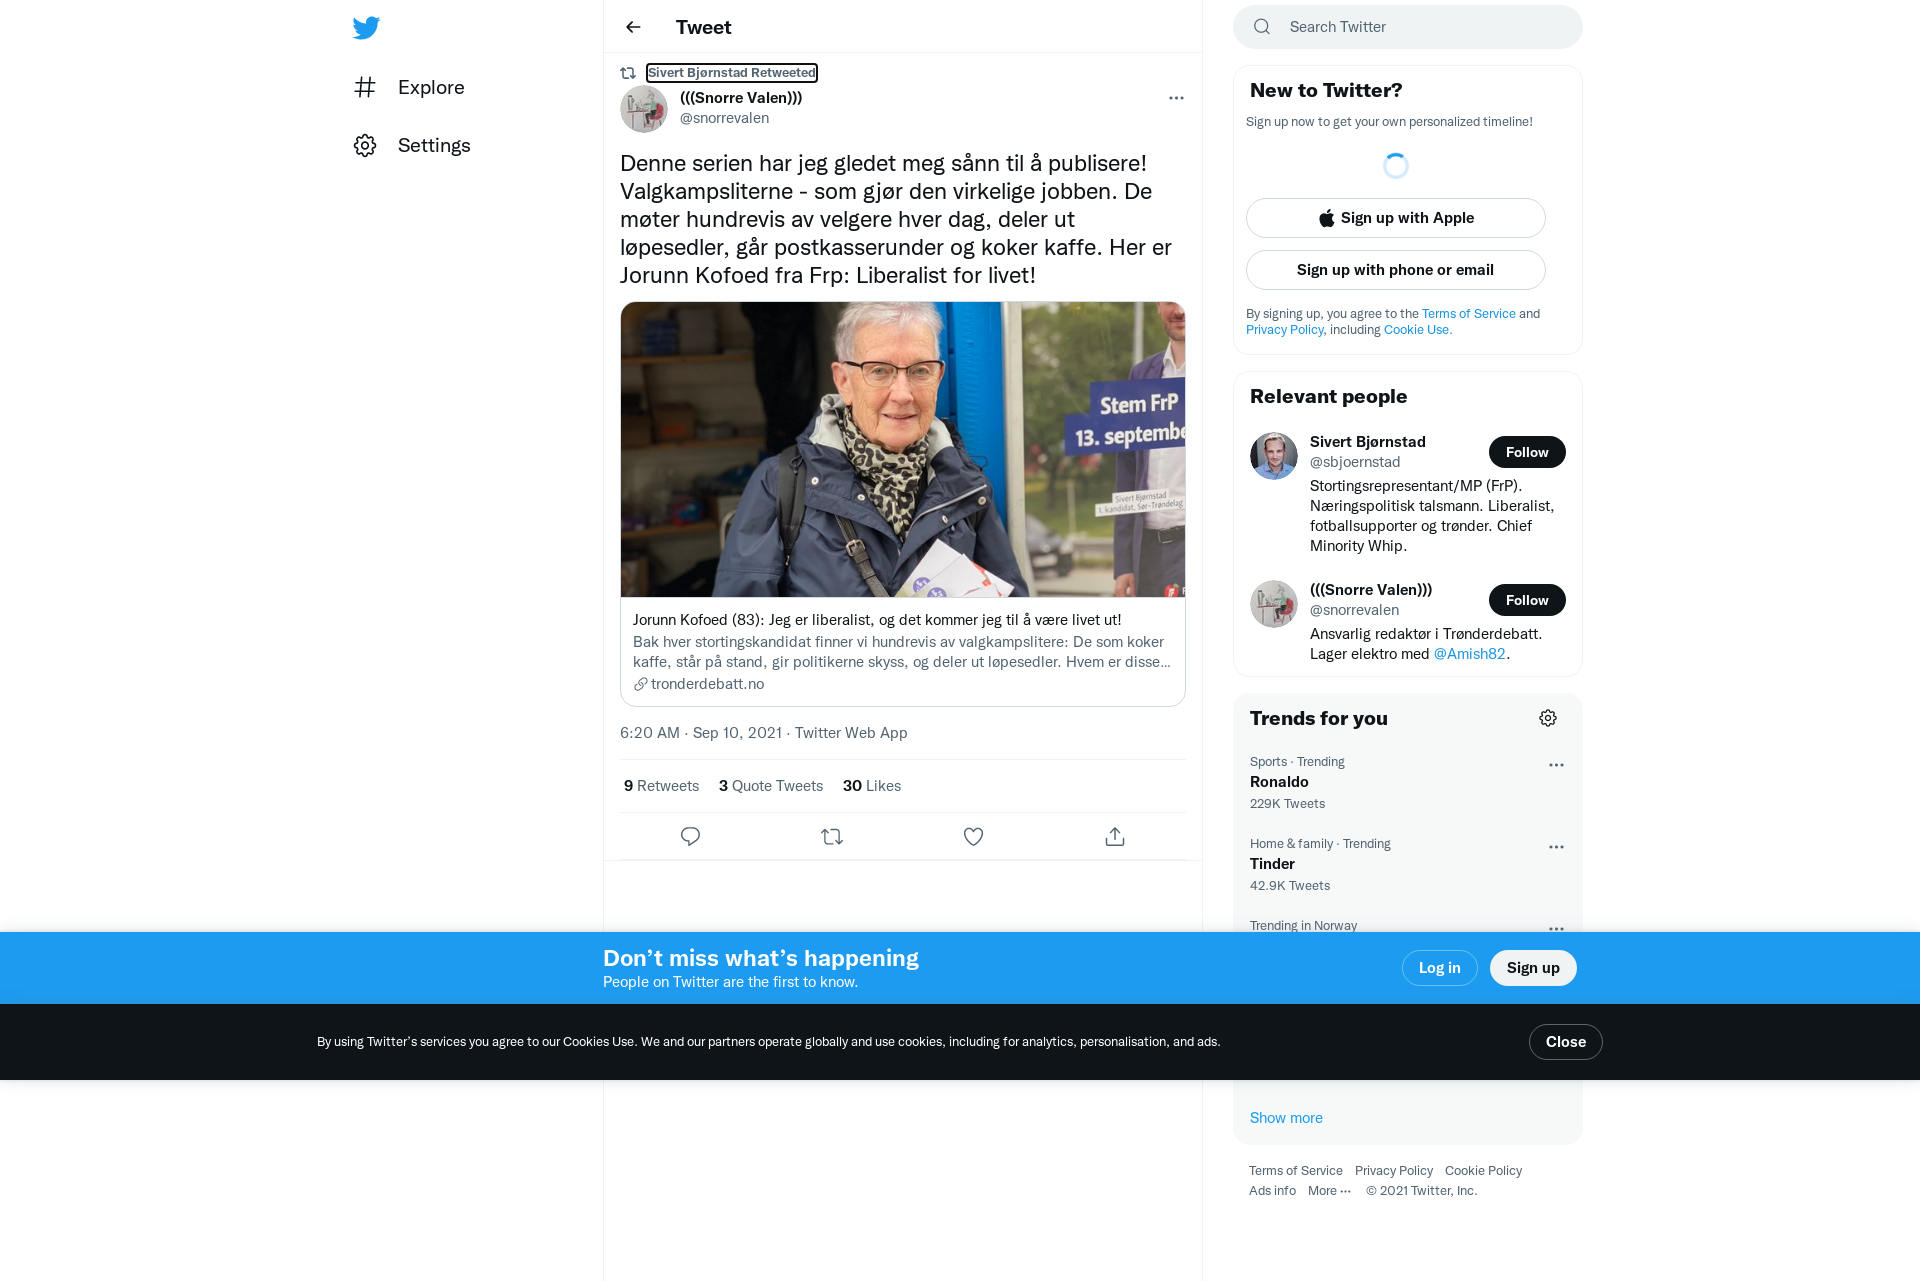Like the tweet with the heart icon

pos(973,836)
